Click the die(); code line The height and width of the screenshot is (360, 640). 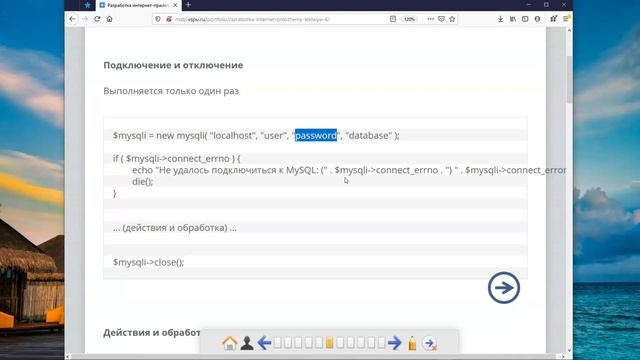pyautogui.click(x=142, y=182)
